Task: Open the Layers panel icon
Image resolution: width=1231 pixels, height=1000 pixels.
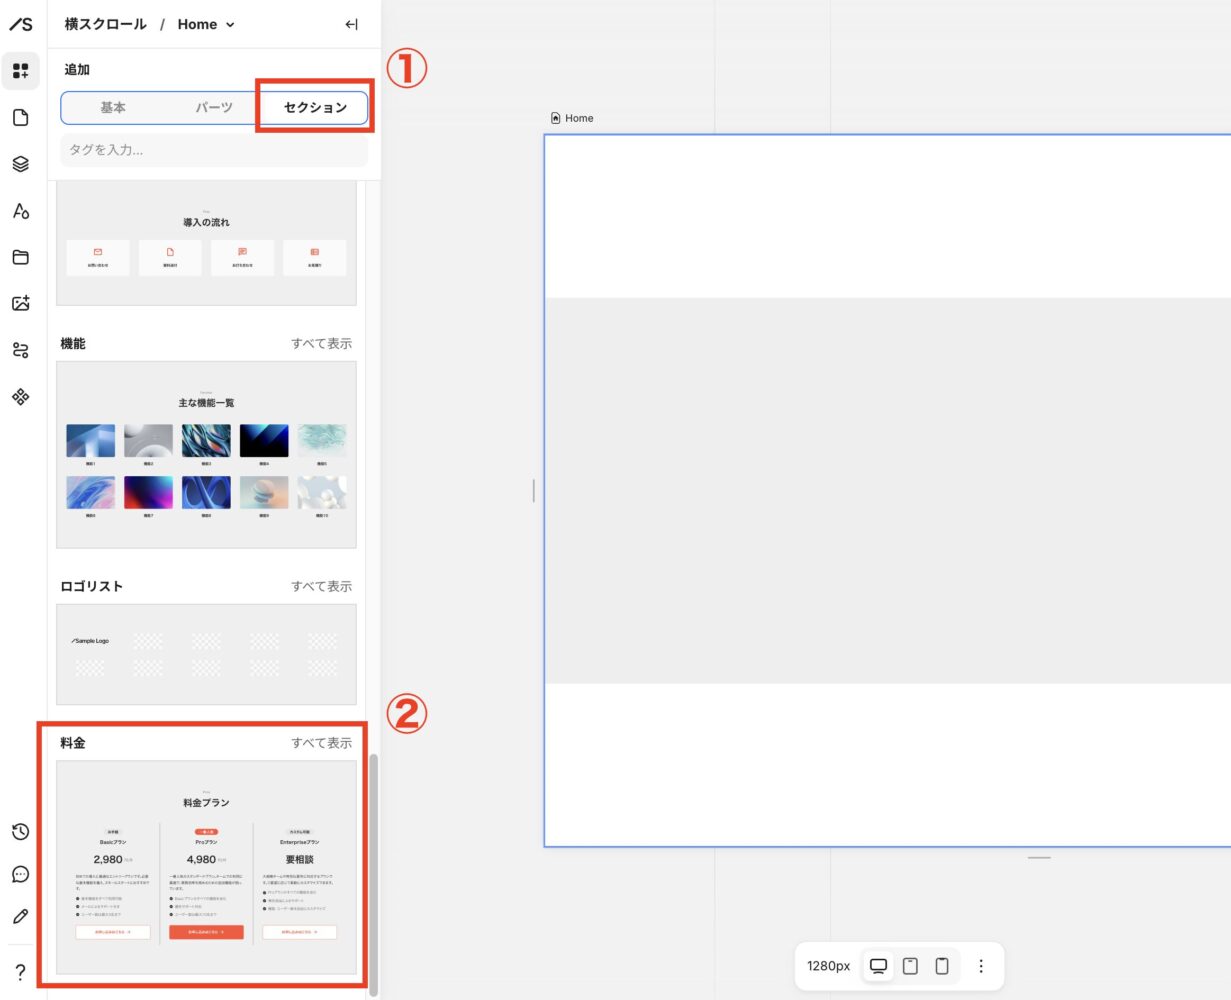Action: click(x=20, y=164)
